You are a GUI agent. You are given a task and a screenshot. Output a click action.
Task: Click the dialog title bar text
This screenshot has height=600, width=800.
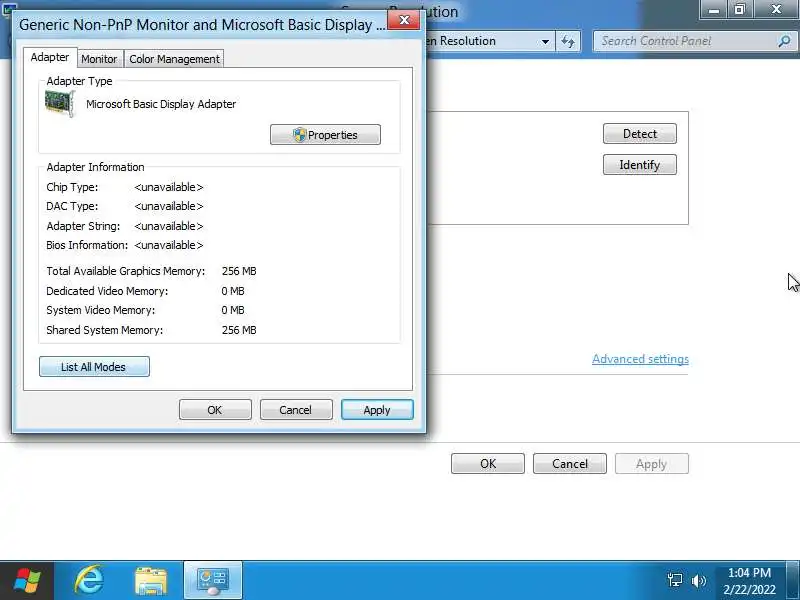coord(202,25)
